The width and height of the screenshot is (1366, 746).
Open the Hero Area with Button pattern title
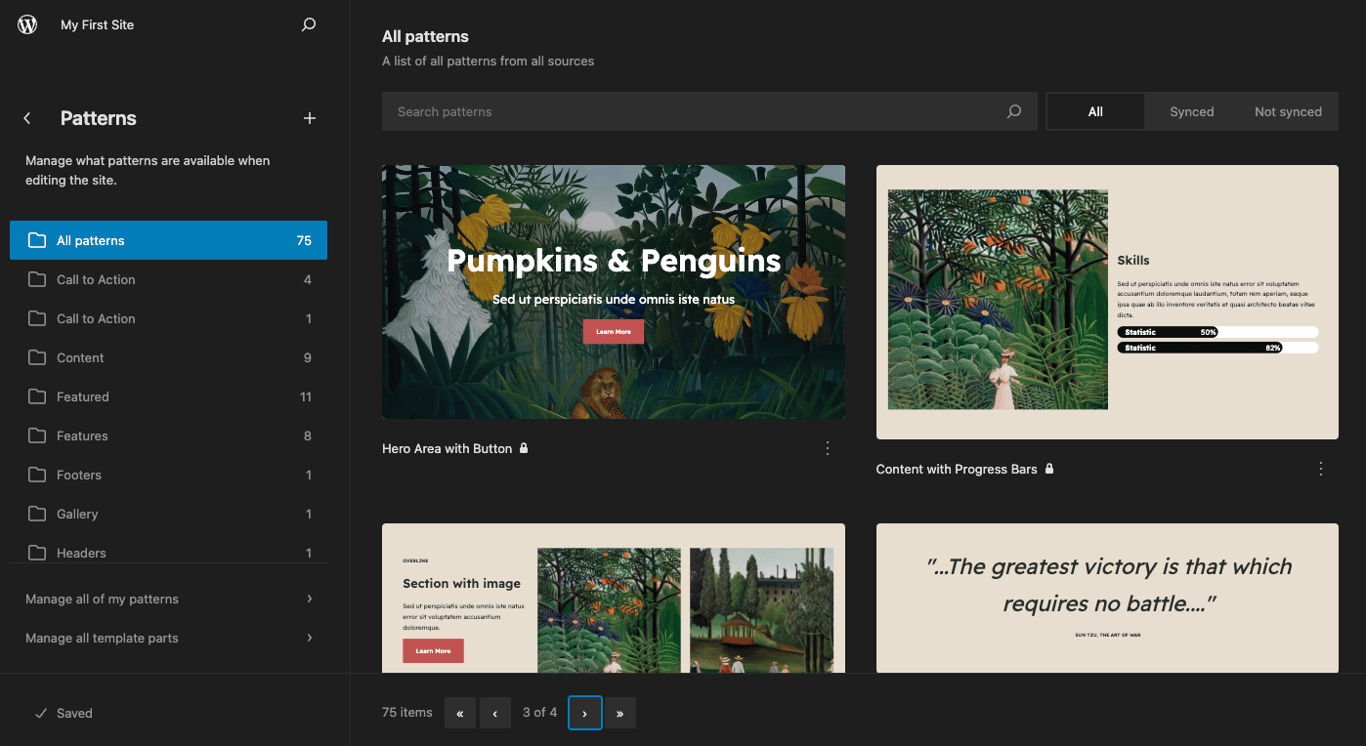coord(447,449)
